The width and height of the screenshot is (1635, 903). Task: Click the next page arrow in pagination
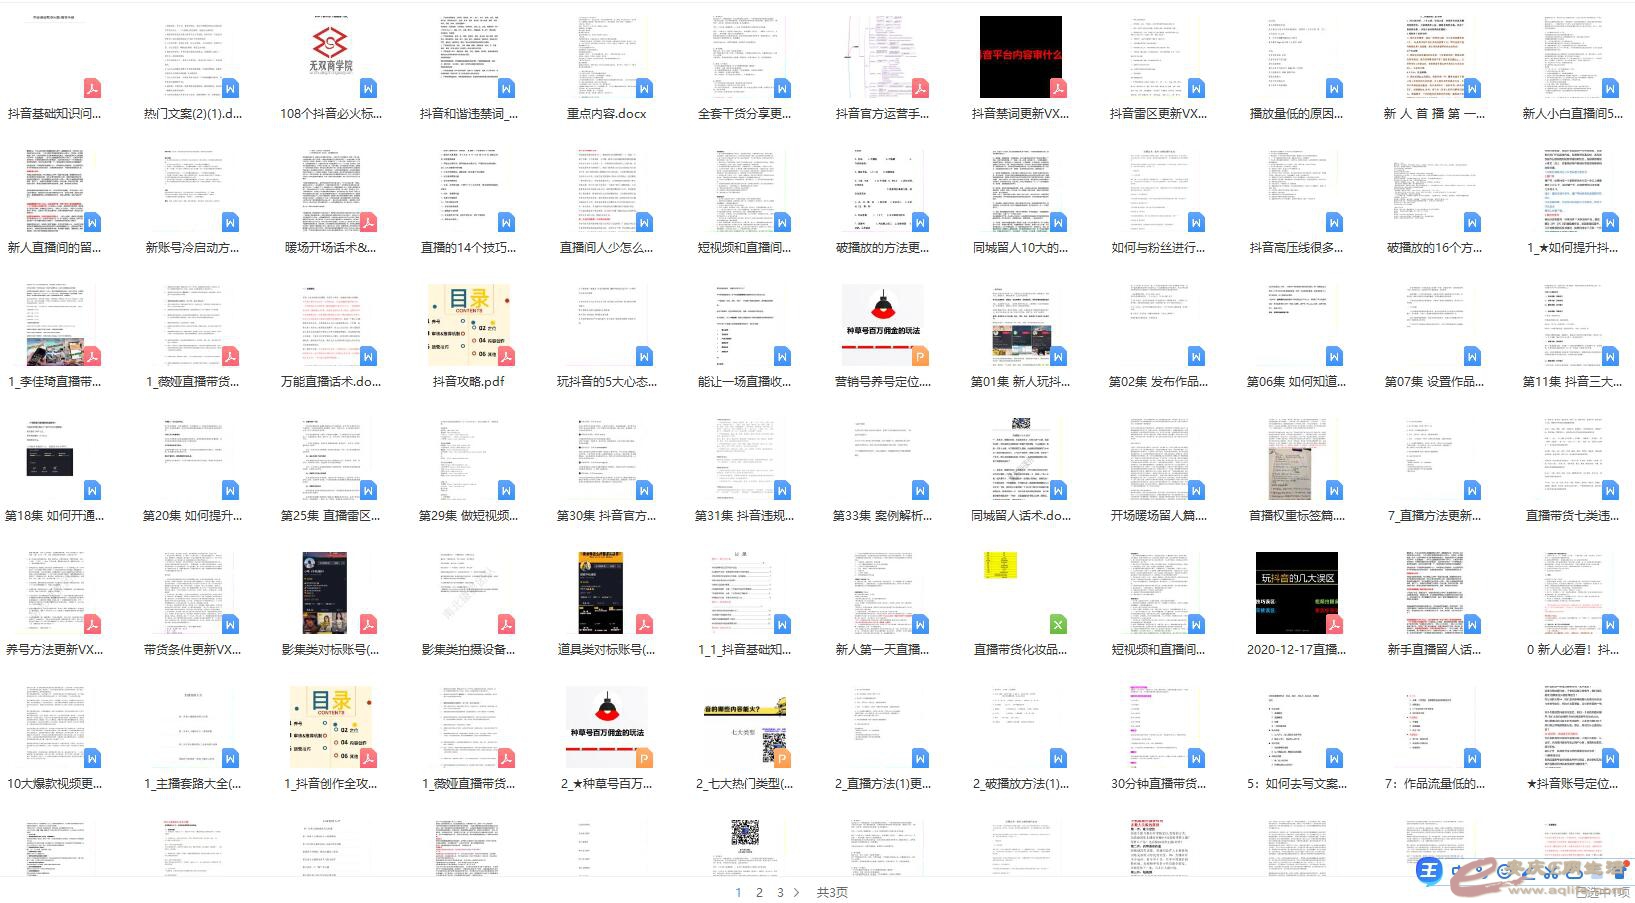797,892
